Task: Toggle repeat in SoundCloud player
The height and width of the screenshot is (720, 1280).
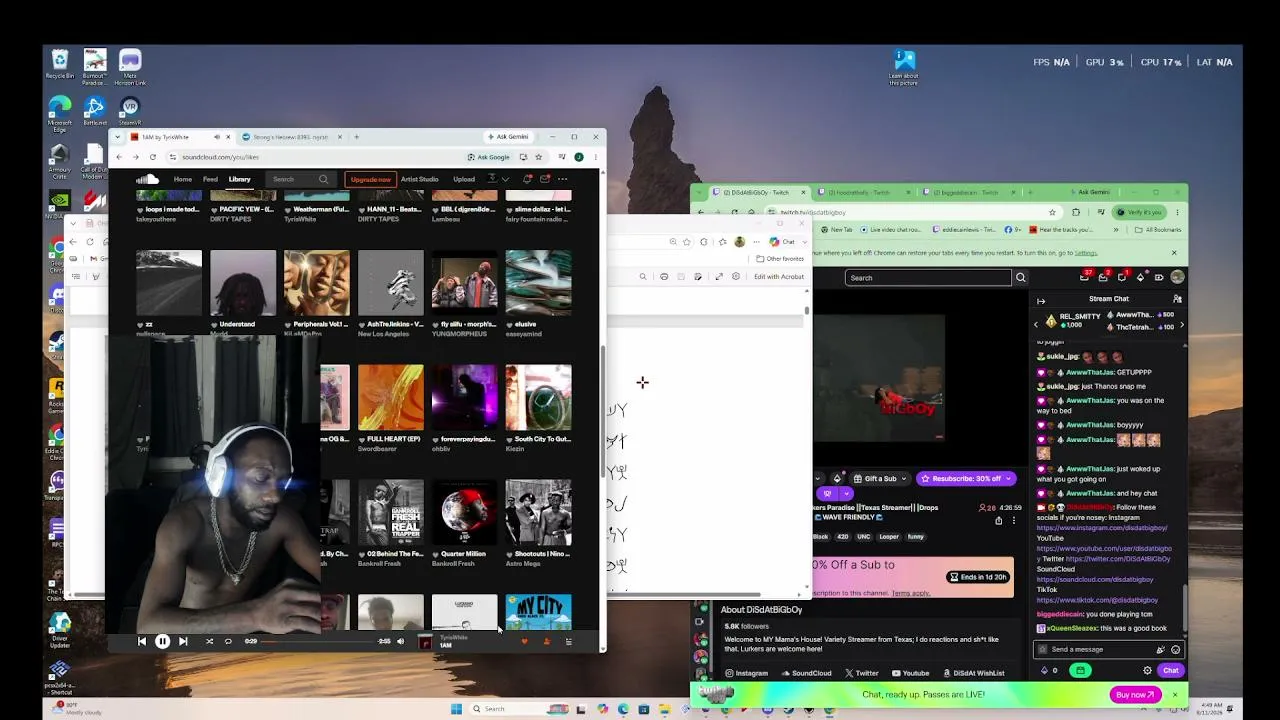Action: point(228,641)
